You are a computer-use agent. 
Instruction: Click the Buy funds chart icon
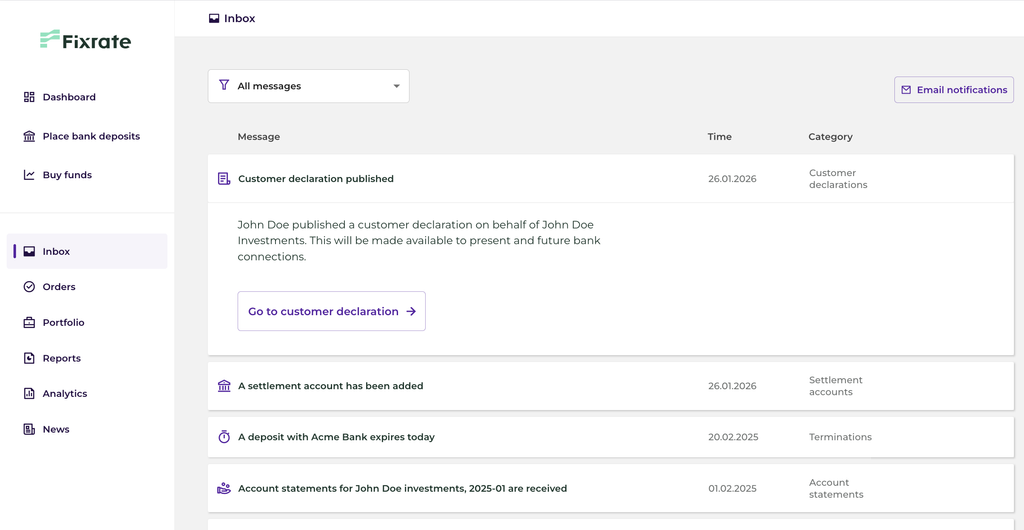click(29, 175)
